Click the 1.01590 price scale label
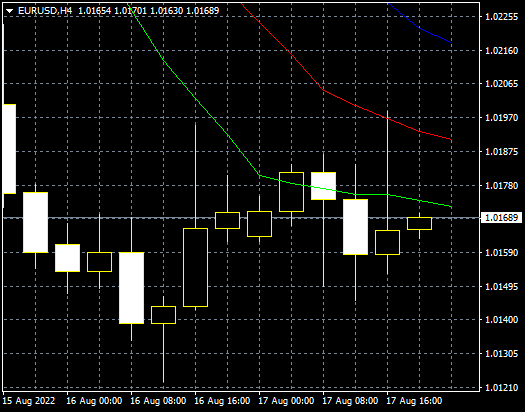 [502, 253]
